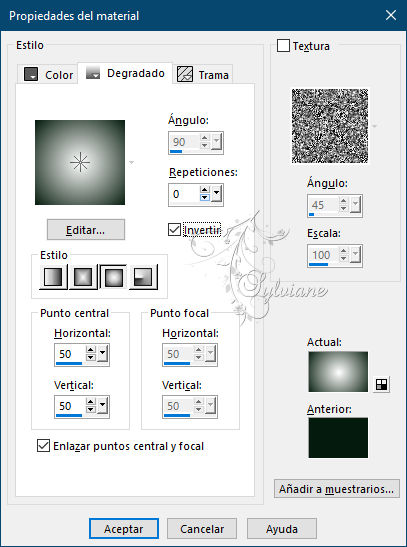
Task: Select the rectangular gradient style icon
Action: pos(83,277)
